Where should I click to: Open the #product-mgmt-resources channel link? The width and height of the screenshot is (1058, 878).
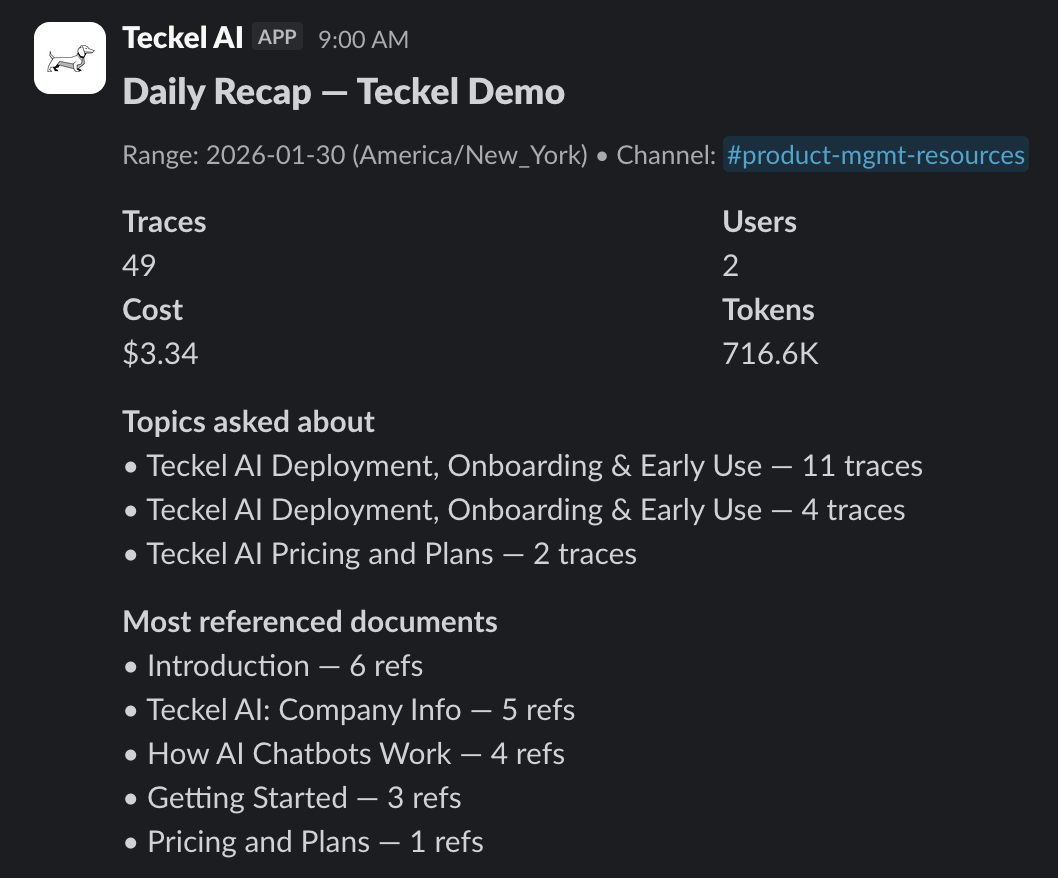(875, 155)
